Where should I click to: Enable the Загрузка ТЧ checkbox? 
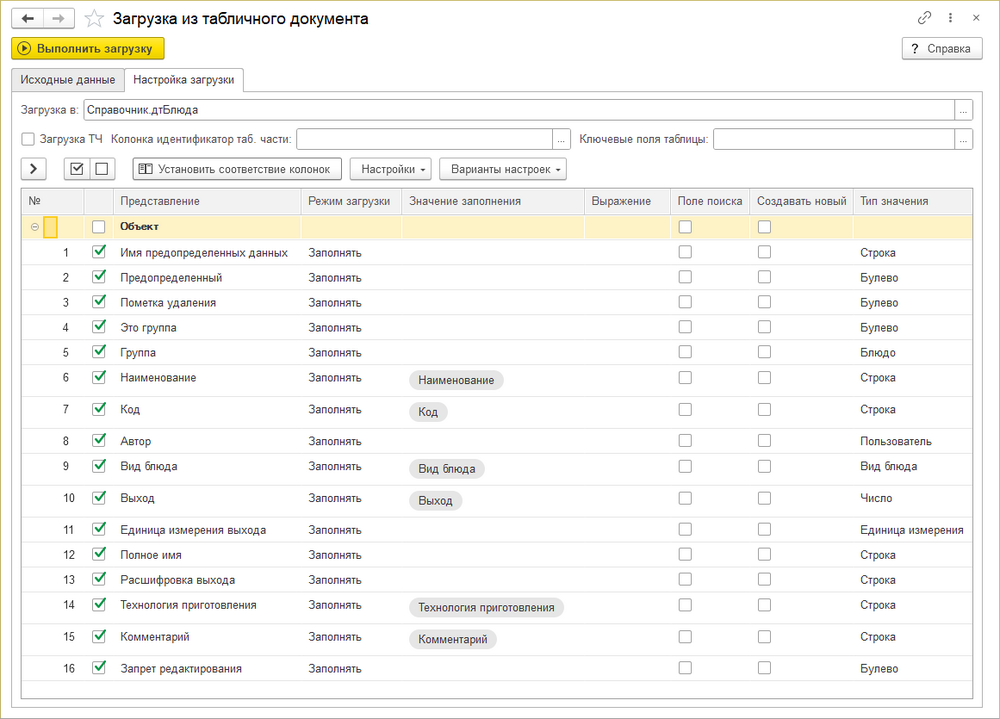point(28,139)
